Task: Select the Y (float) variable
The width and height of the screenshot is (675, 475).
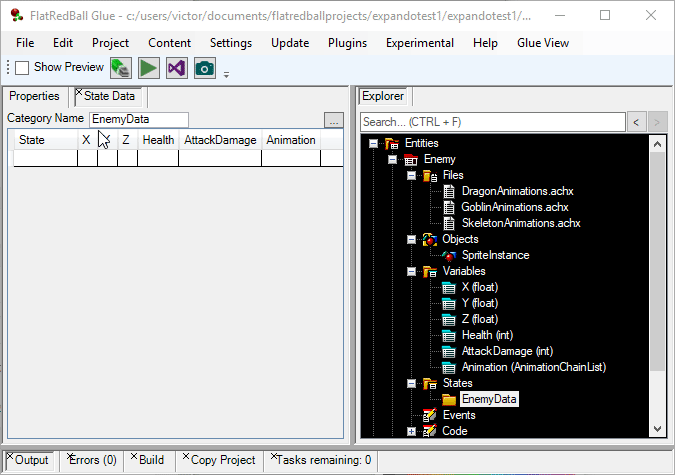Action: coord(480,303)
